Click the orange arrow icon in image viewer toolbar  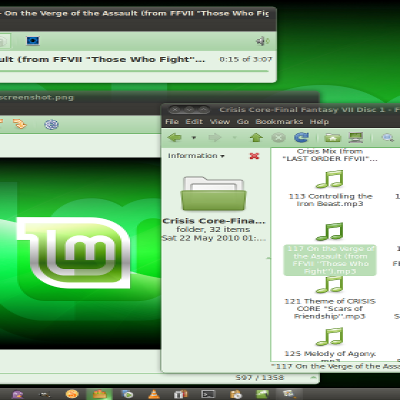click(x=20, y=124)
